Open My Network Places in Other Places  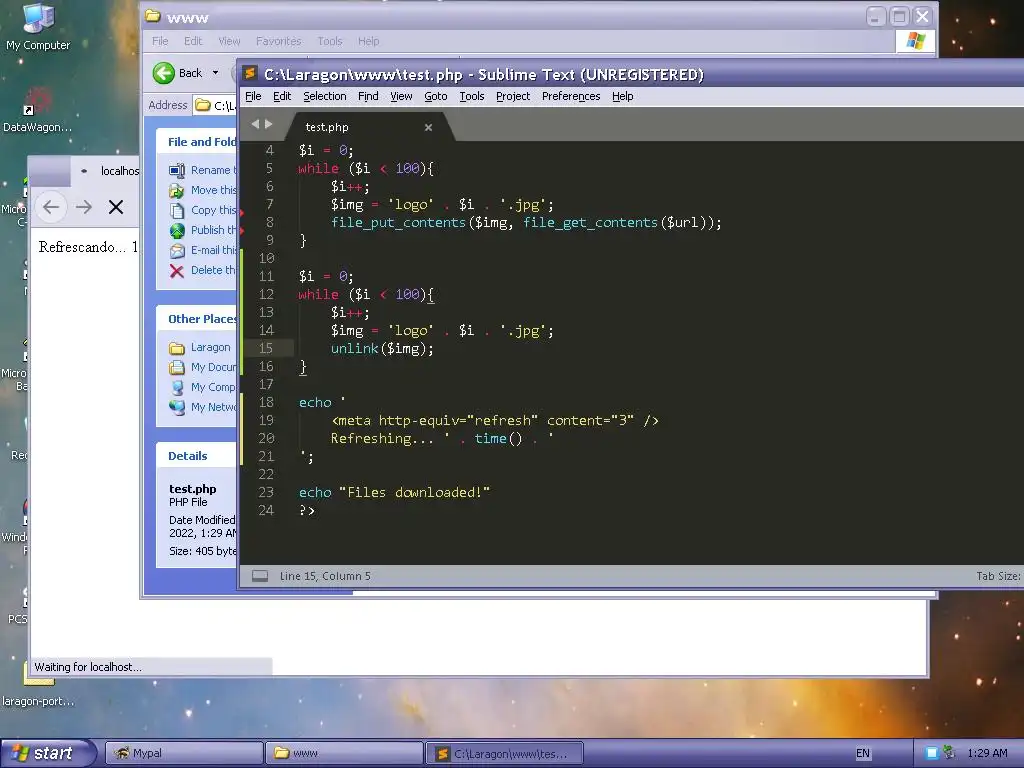pyautogui.click(x=202, y=407)
